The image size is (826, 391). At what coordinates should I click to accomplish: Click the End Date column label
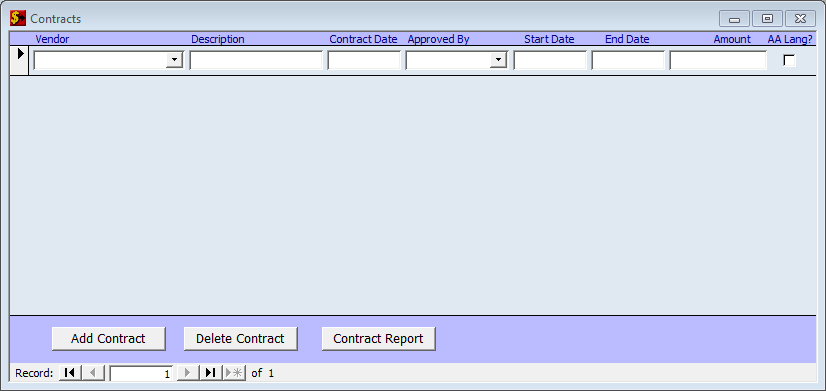point(627,39)
